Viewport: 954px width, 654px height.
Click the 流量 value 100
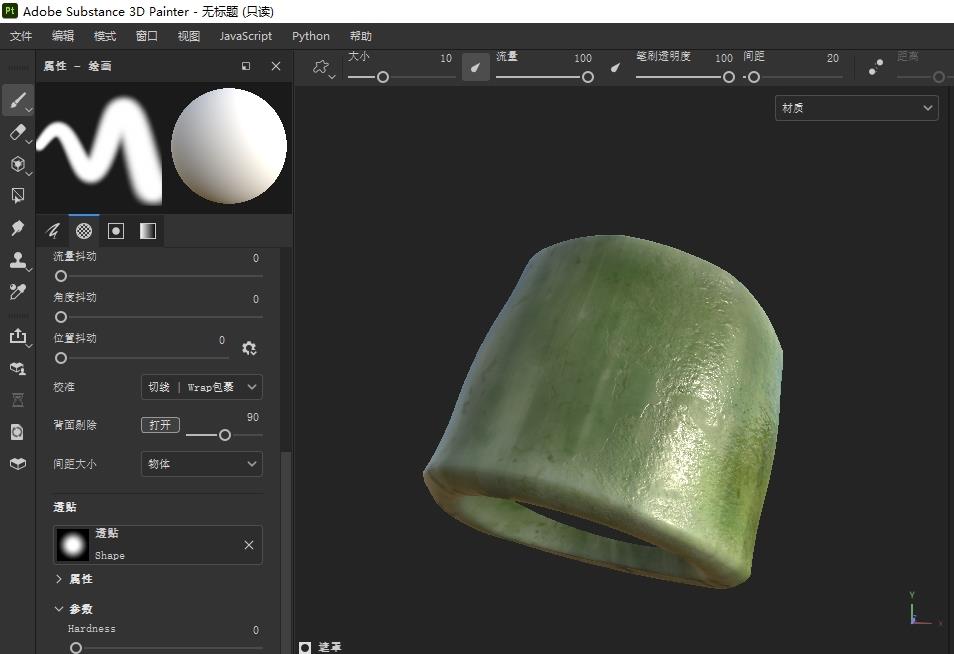[x=583, y=58]
